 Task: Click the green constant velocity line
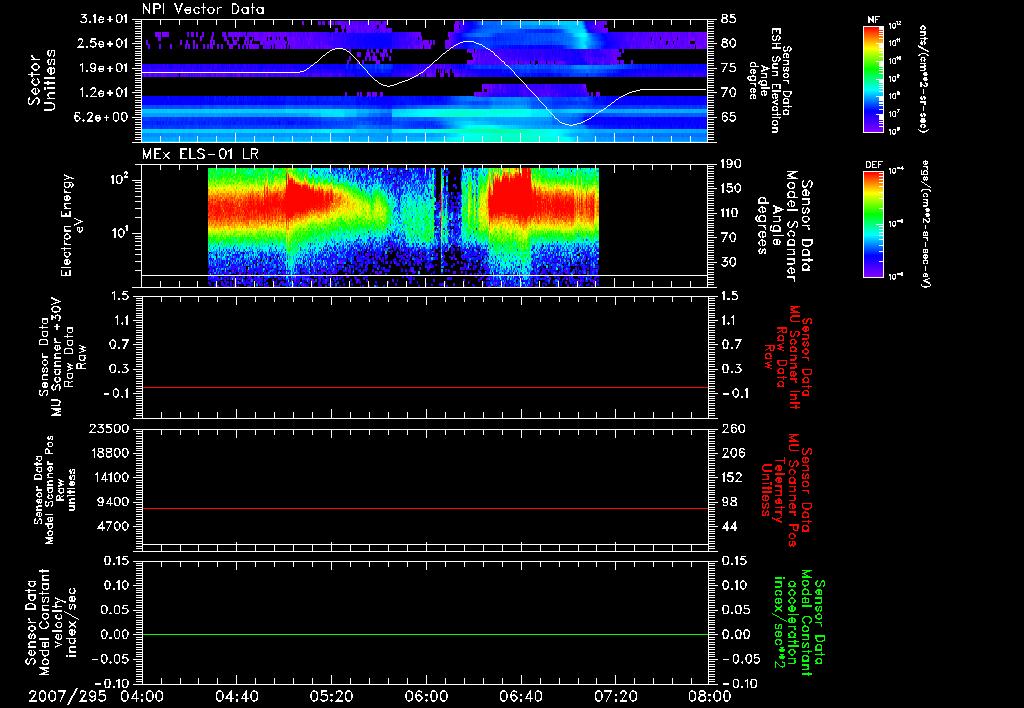point(424,634)
